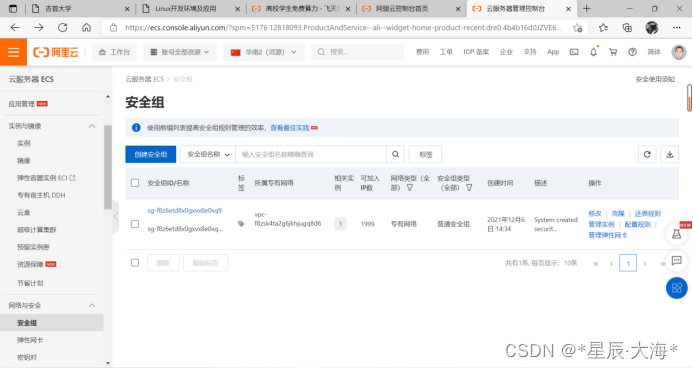Go forward in browser history
The width and height of the screenshot is (693, 369).
pos(39,27)
